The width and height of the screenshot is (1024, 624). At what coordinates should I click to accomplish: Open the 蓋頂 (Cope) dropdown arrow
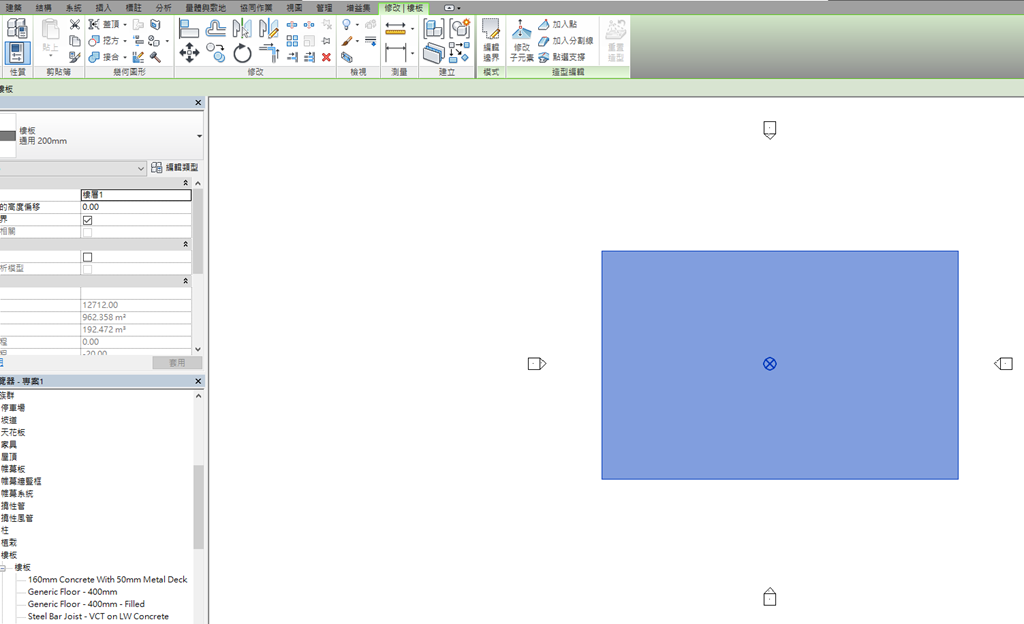click(125, 24)
